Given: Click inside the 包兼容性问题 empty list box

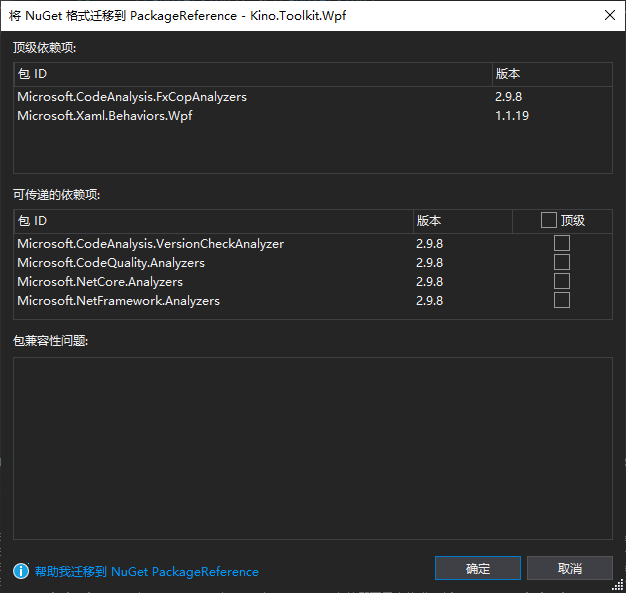Looking at the screenshot, I should coord(313,448).
